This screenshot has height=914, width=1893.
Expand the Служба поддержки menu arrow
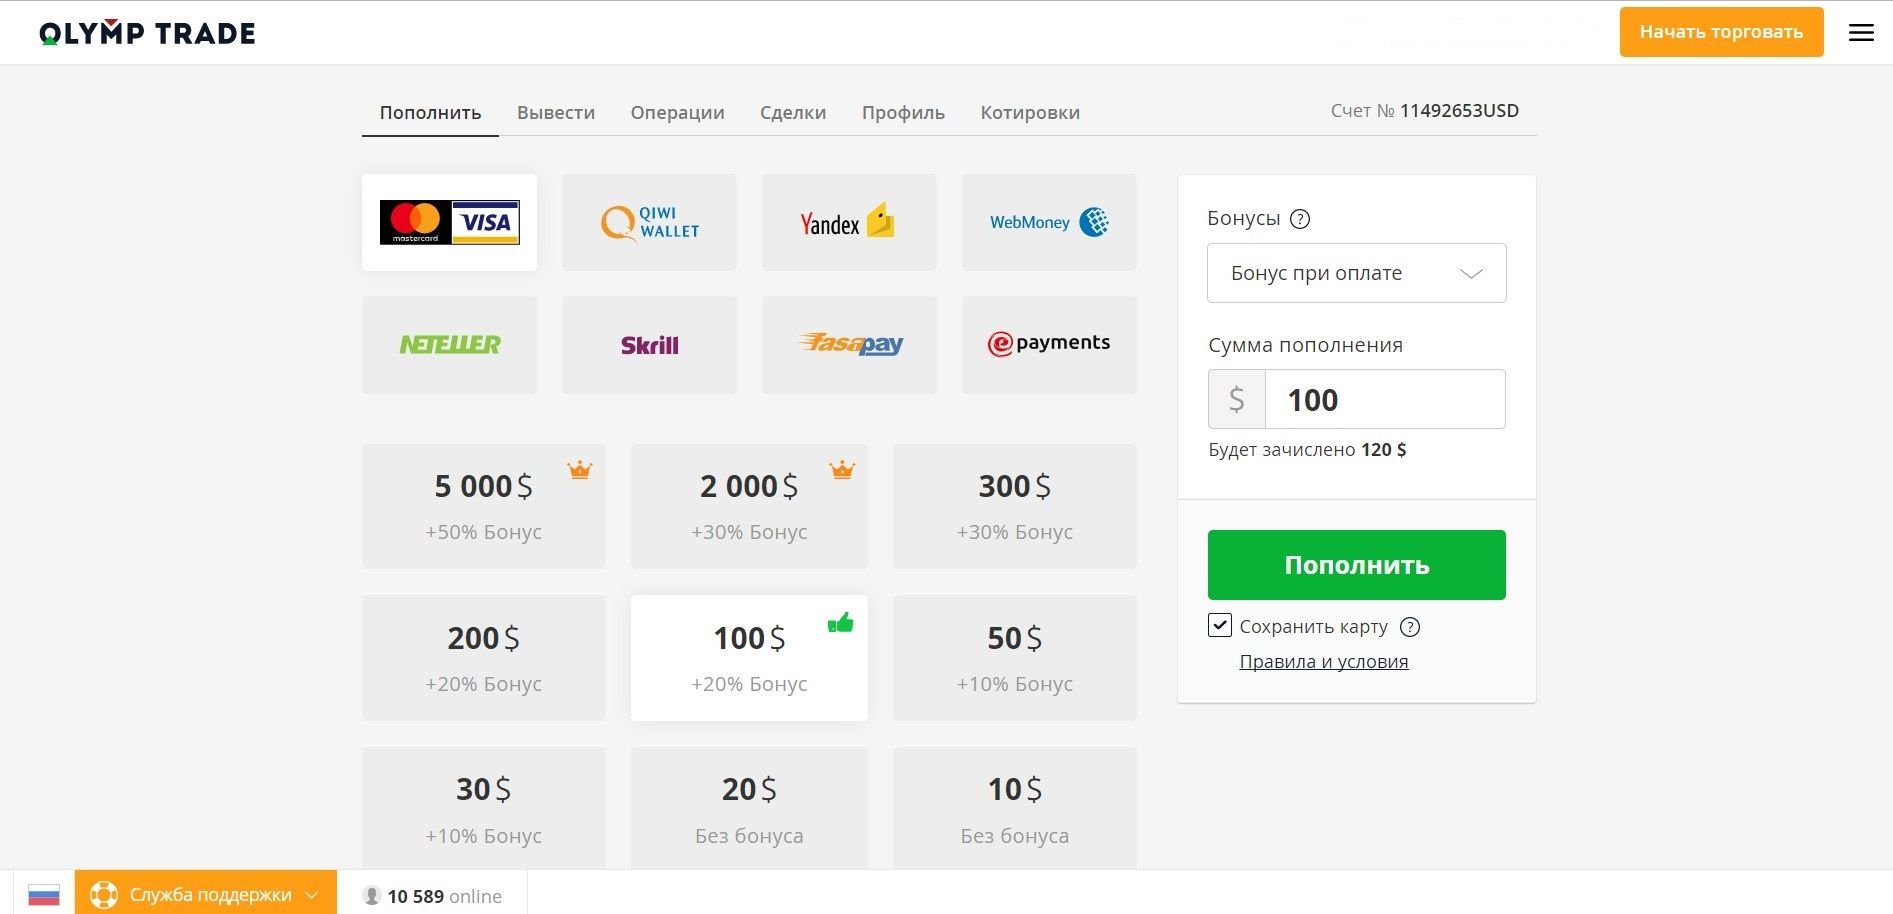pyautogui.click(x=311, y=895)
